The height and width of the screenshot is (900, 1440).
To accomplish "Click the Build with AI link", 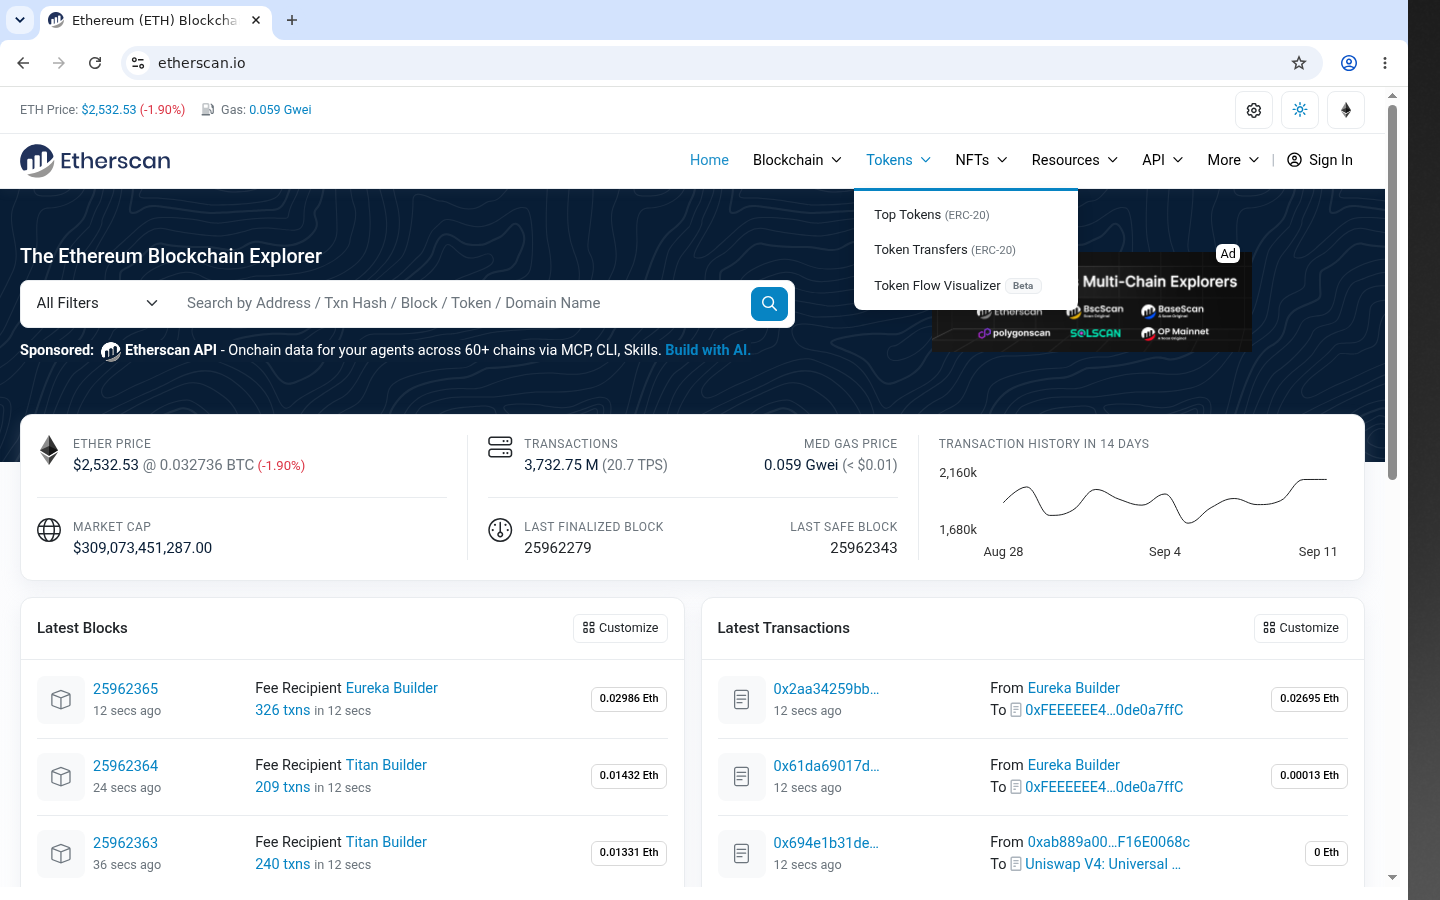I will (x=708, y=350).
